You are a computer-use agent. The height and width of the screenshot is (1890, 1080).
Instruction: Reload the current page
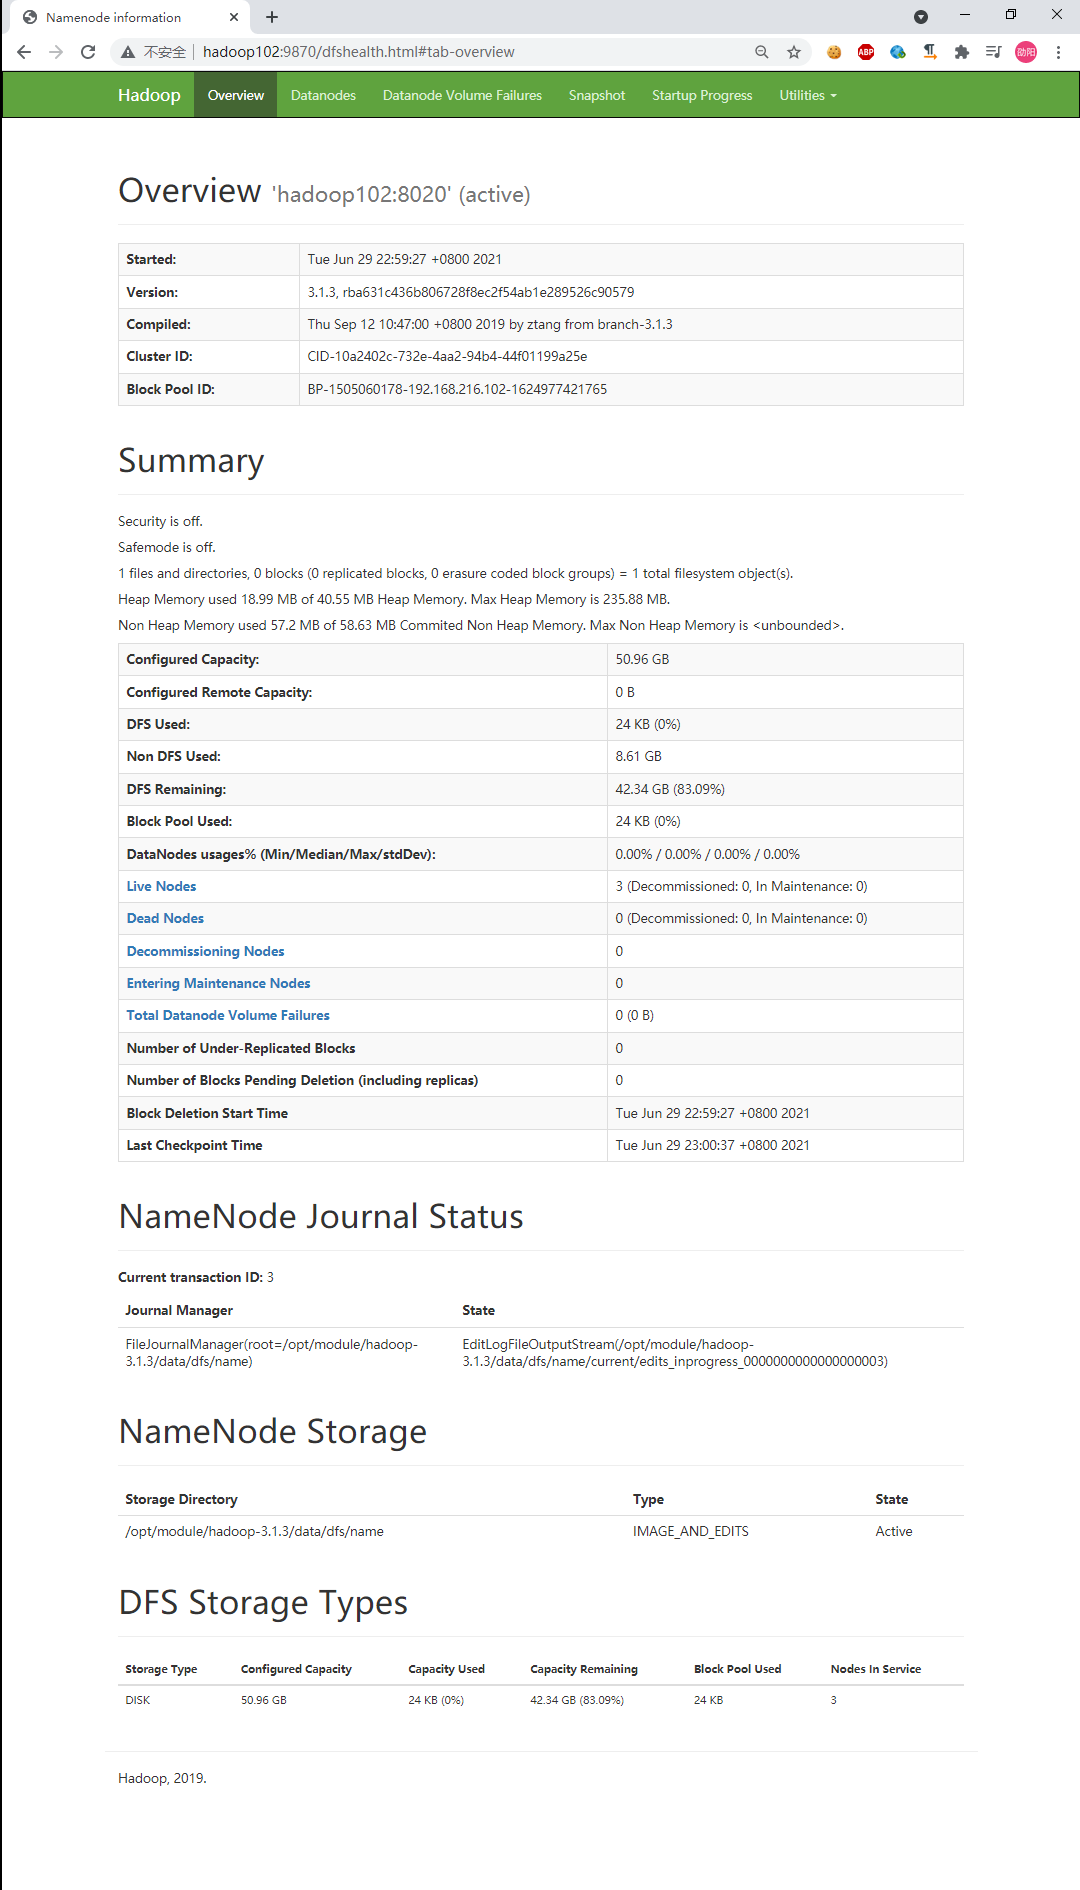click(88, 52)
